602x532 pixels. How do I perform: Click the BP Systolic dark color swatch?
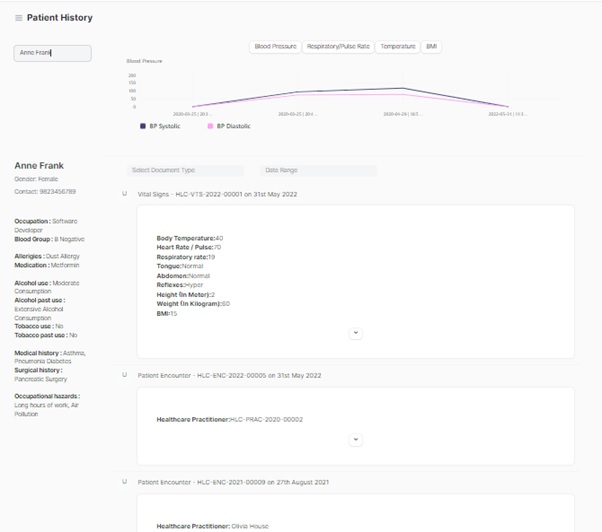pos(144,127)
